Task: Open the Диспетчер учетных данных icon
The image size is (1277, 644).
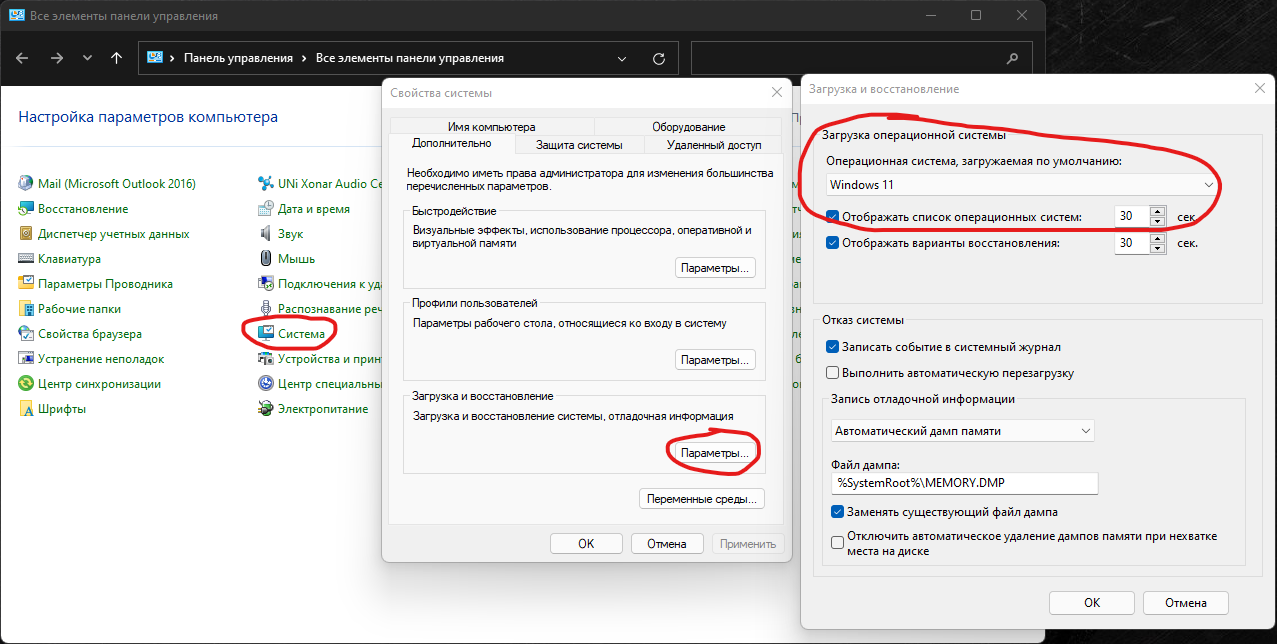Action: (x=26, y=234)
